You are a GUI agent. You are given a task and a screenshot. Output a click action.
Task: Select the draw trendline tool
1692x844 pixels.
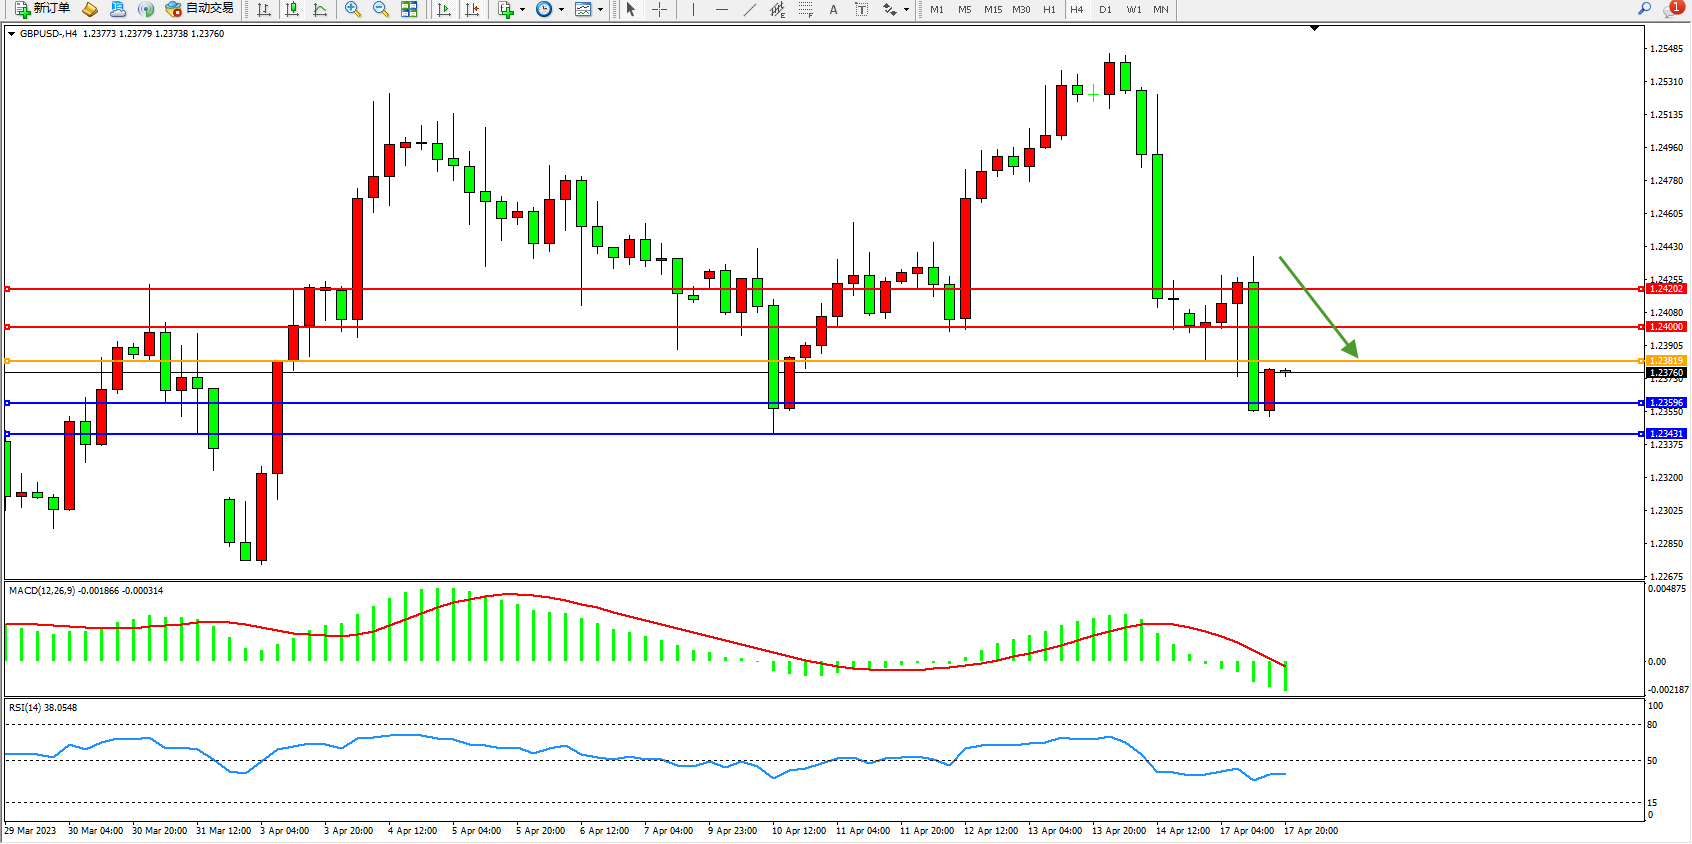tap(750, 9)
